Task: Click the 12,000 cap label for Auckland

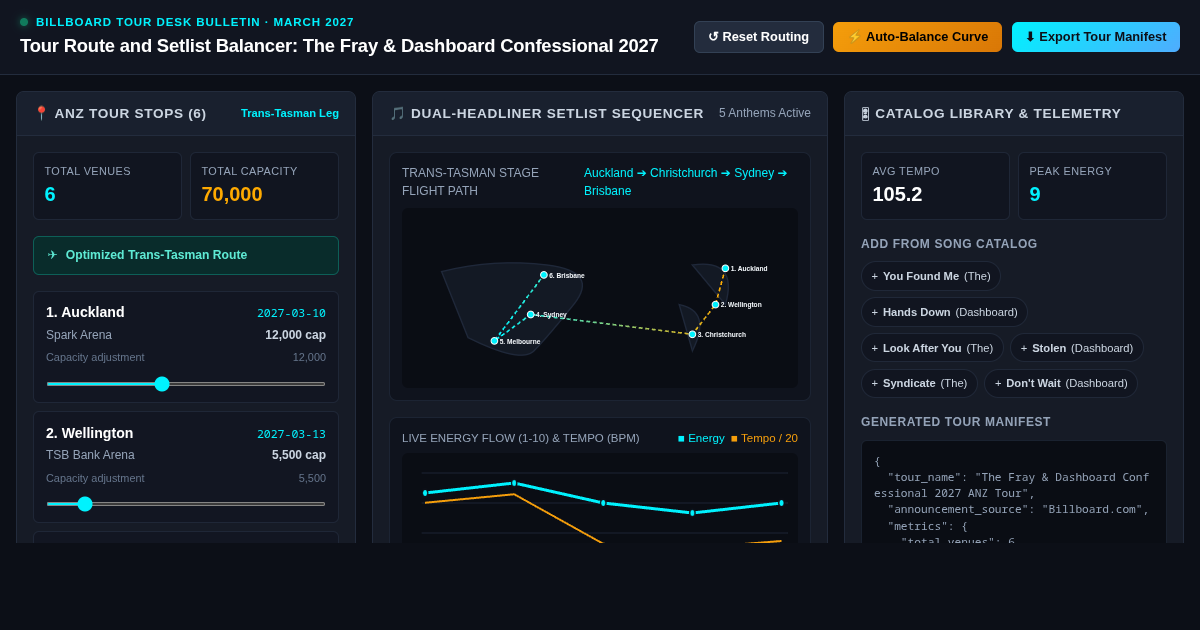Action: click(x=295, y=335)
